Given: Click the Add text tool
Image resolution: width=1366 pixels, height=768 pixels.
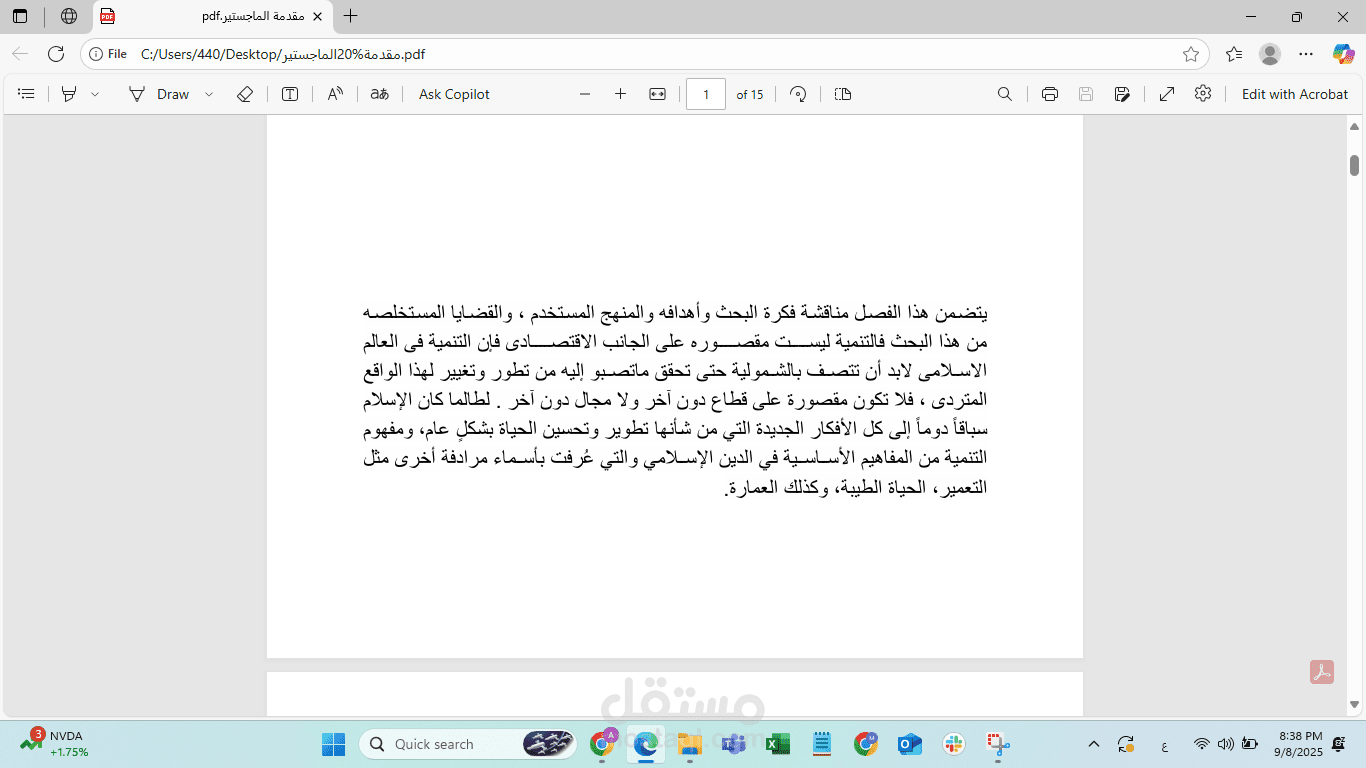Looking at the screenshot, I should coord(290,94).
